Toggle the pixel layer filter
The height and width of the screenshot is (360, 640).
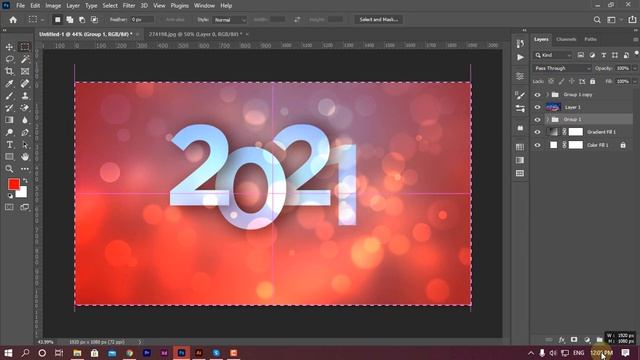[x=580, y=55]
